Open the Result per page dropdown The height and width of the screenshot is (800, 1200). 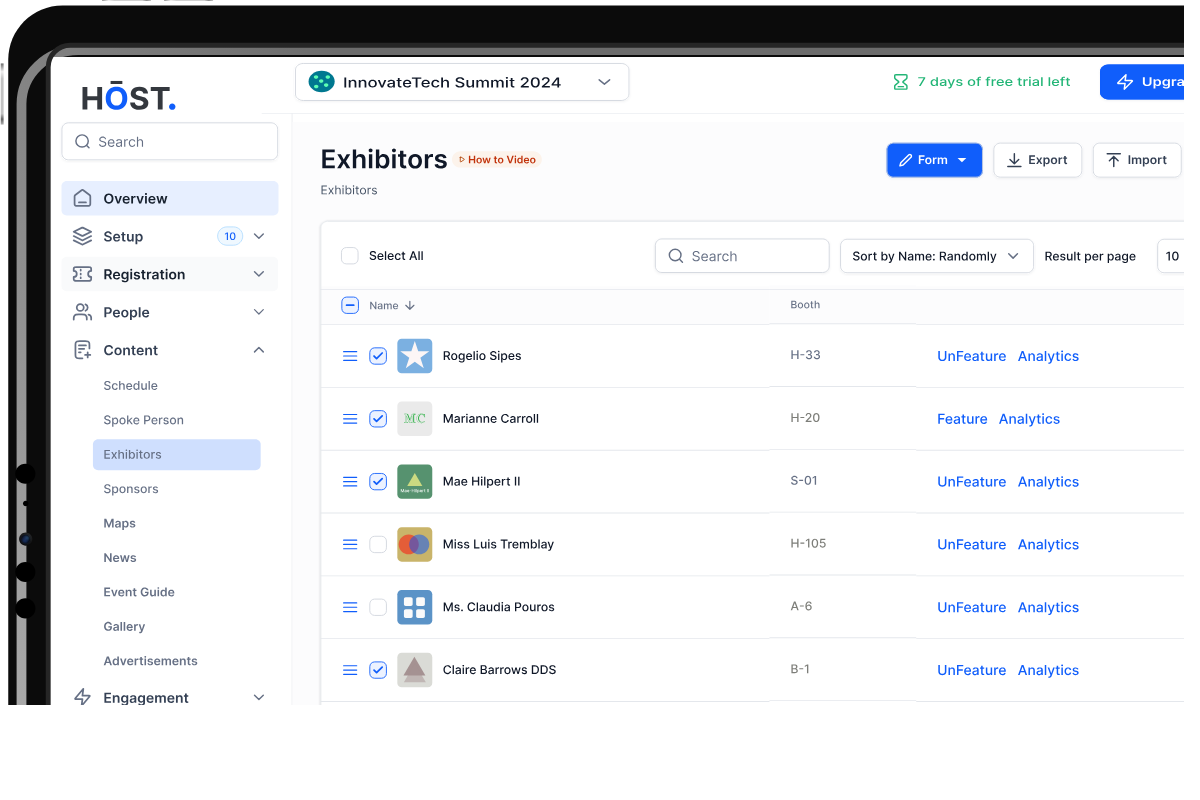pyautogui.click(x=1171, y=256)
